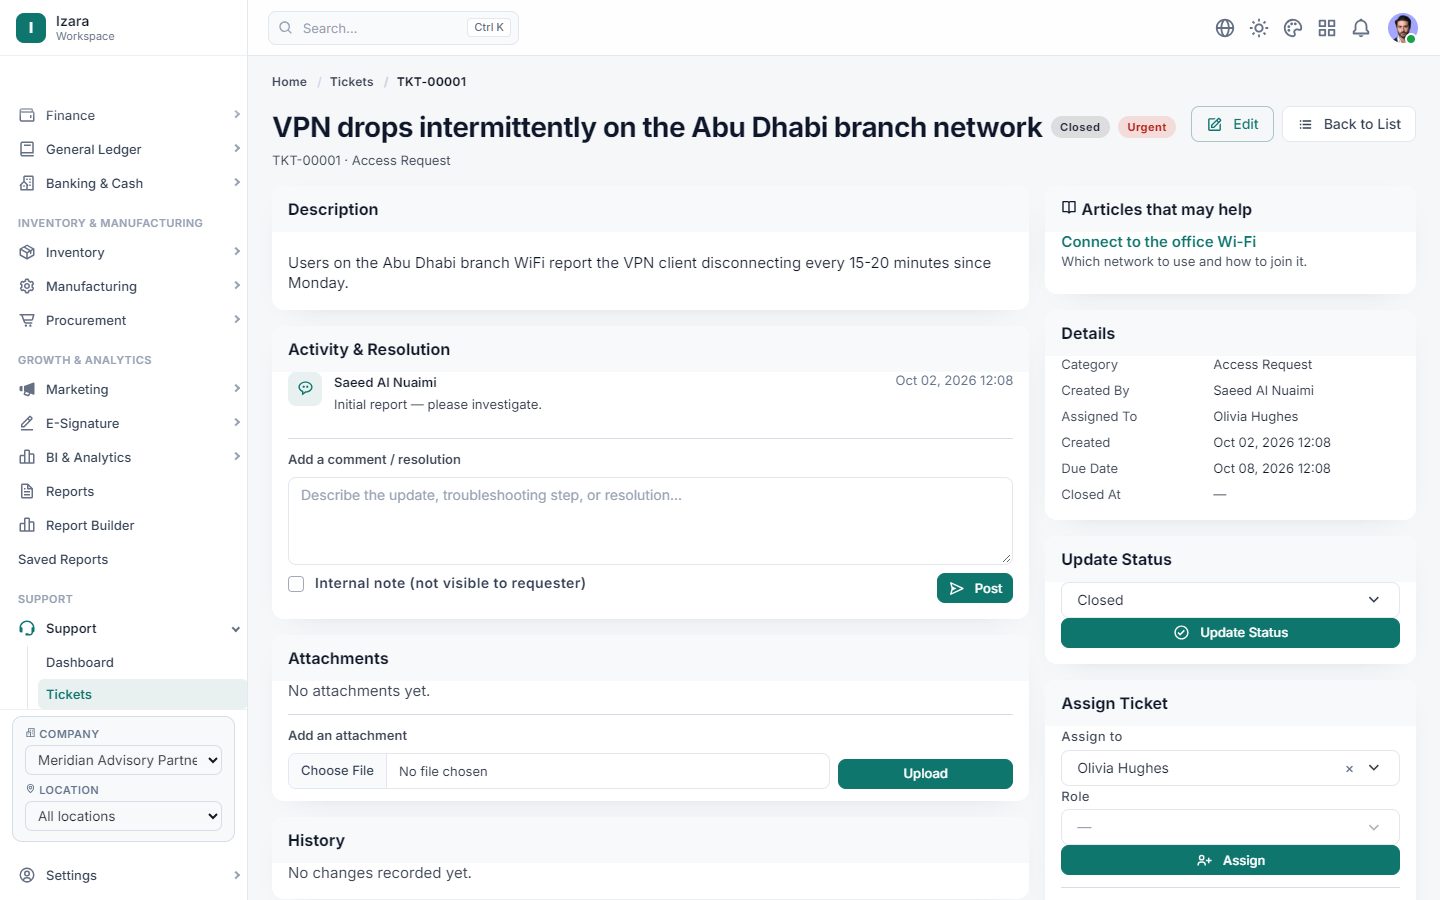Open the color palette theme icon
This screenshot has height=900, width=1440.
pyautogui.click(x=1293, y=28)
